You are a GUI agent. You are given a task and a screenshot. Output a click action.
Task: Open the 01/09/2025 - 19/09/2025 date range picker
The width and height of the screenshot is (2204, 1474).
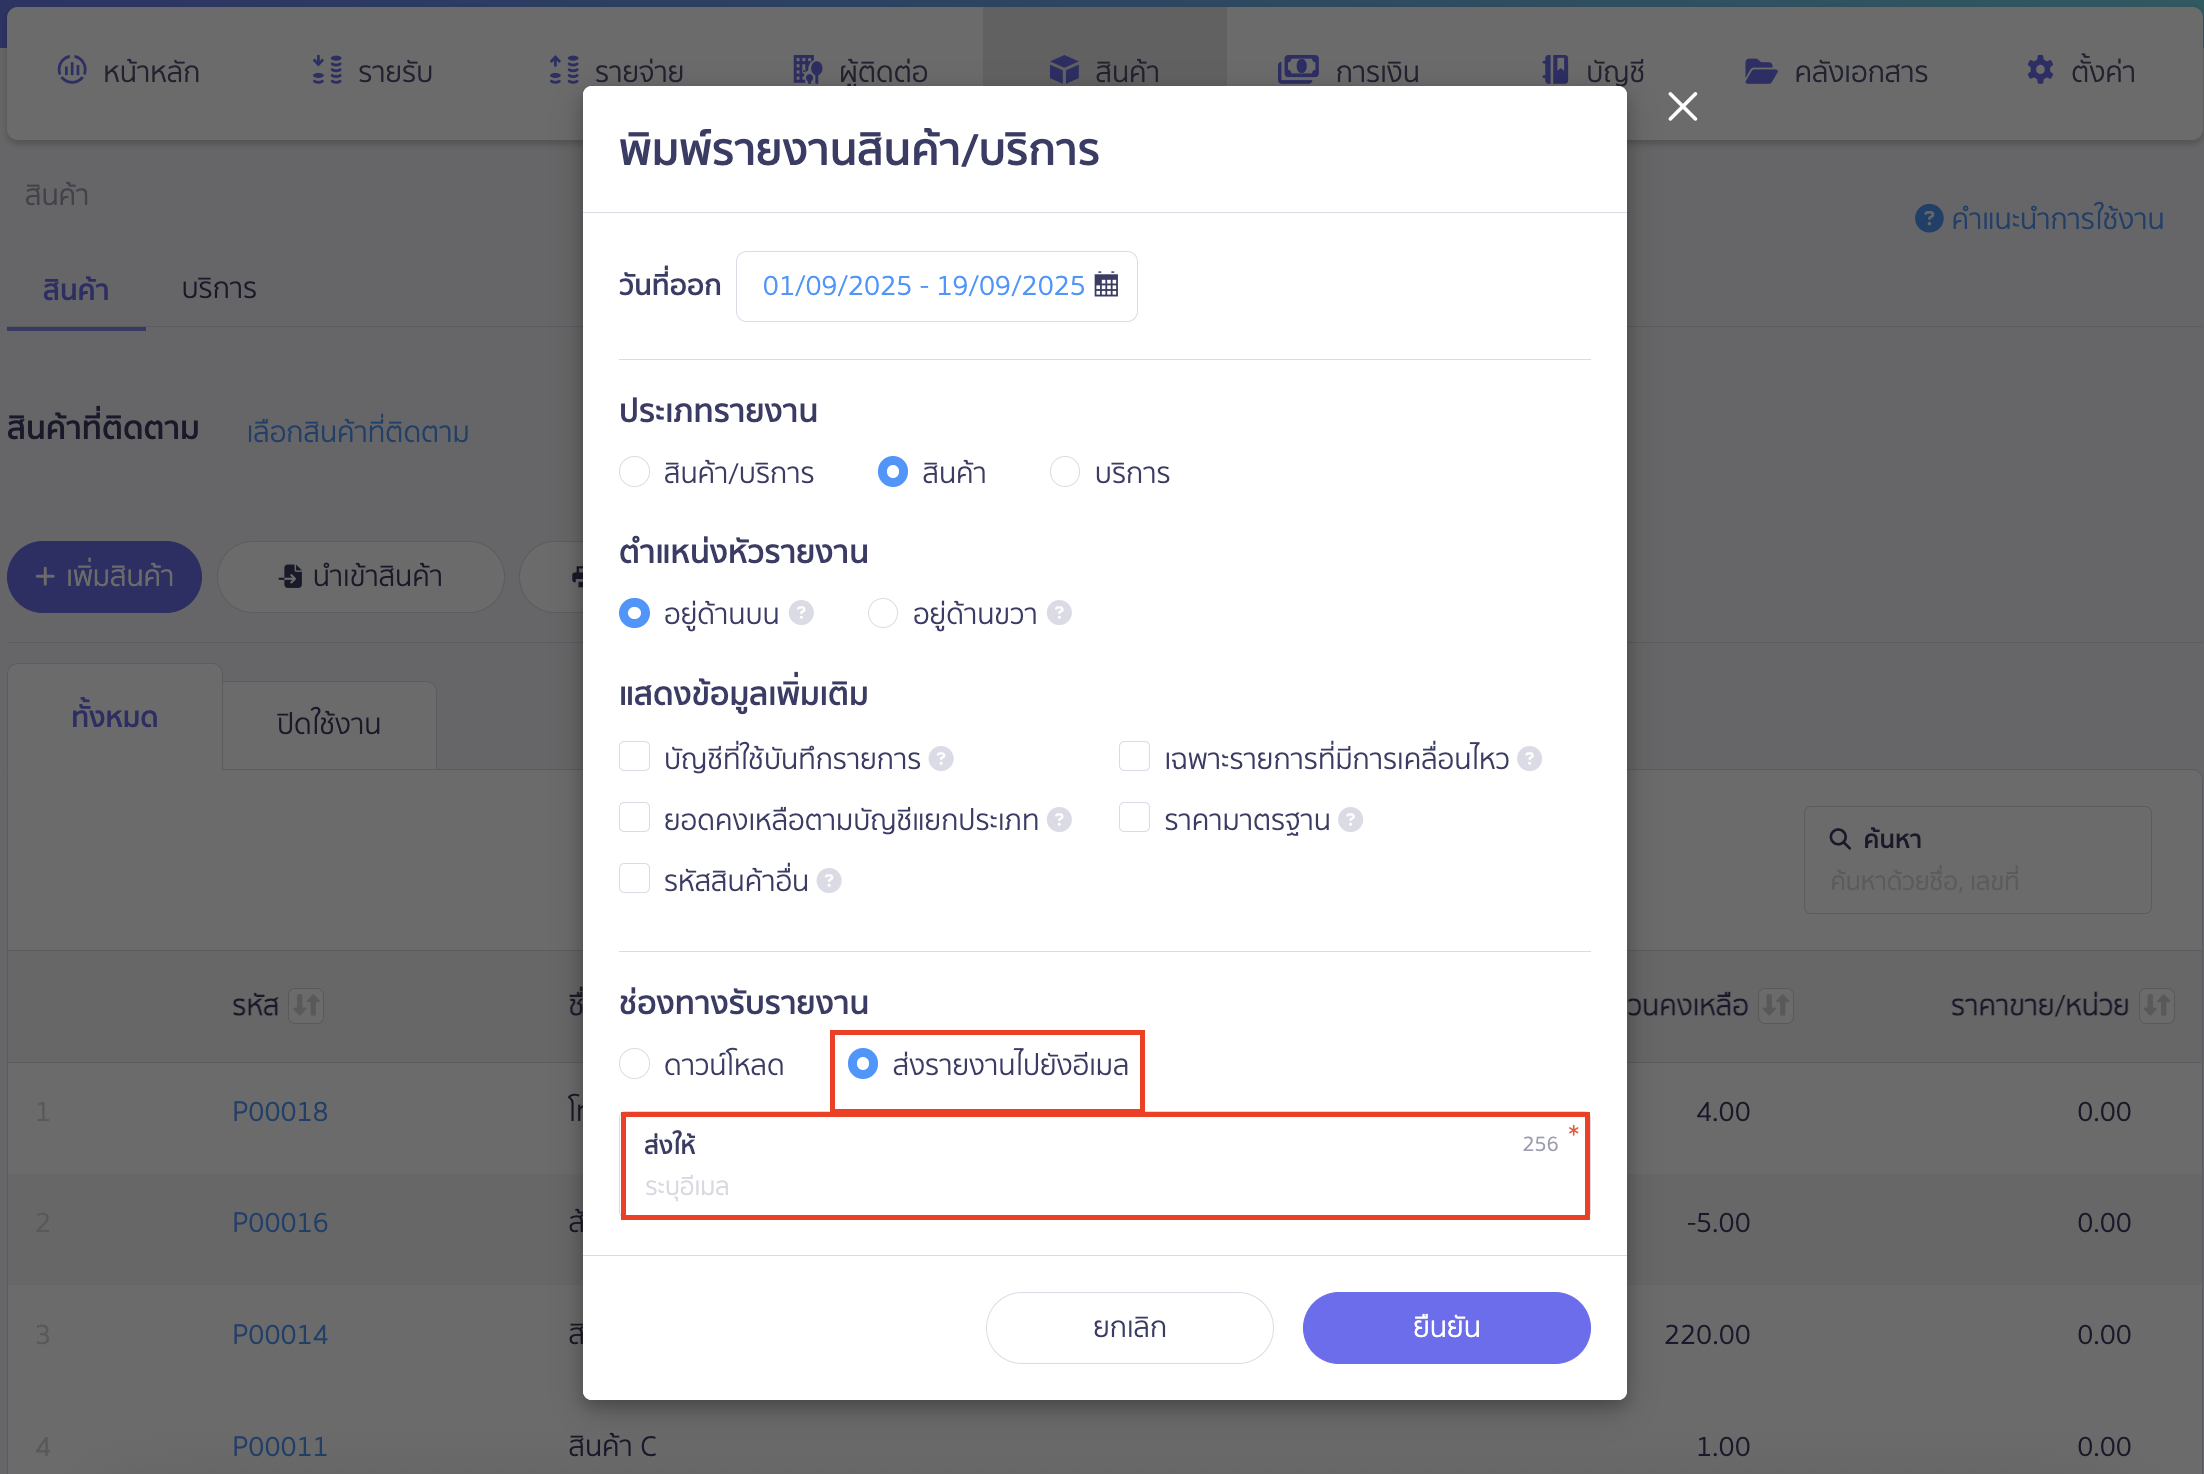[x=922, y=285]
